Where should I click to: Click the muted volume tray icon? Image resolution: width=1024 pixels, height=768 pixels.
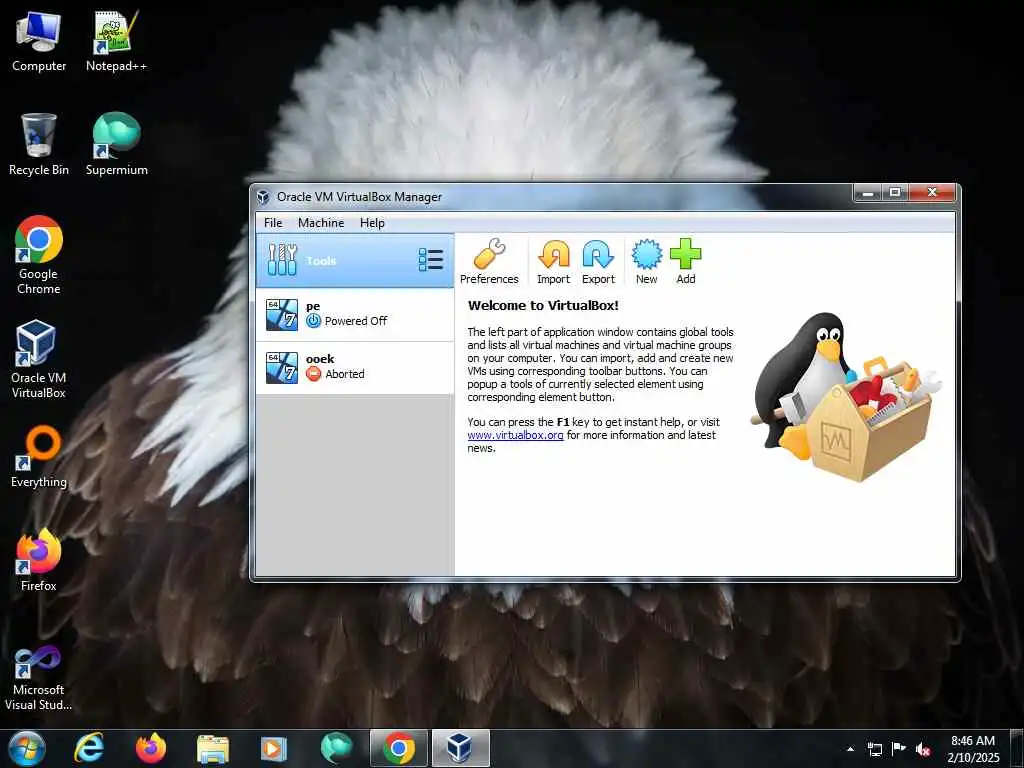click(923, 749)
